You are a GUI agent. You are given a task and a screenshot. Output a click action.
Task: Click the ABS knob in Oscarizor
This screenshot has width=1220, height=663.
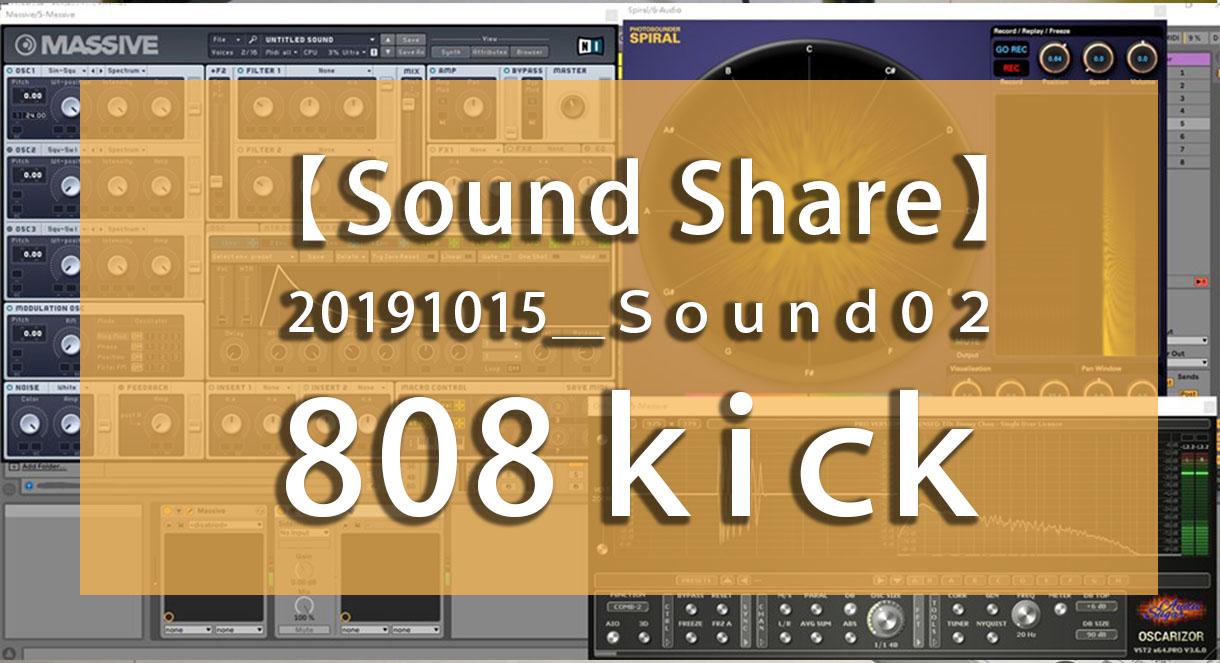tap(850, 638)
